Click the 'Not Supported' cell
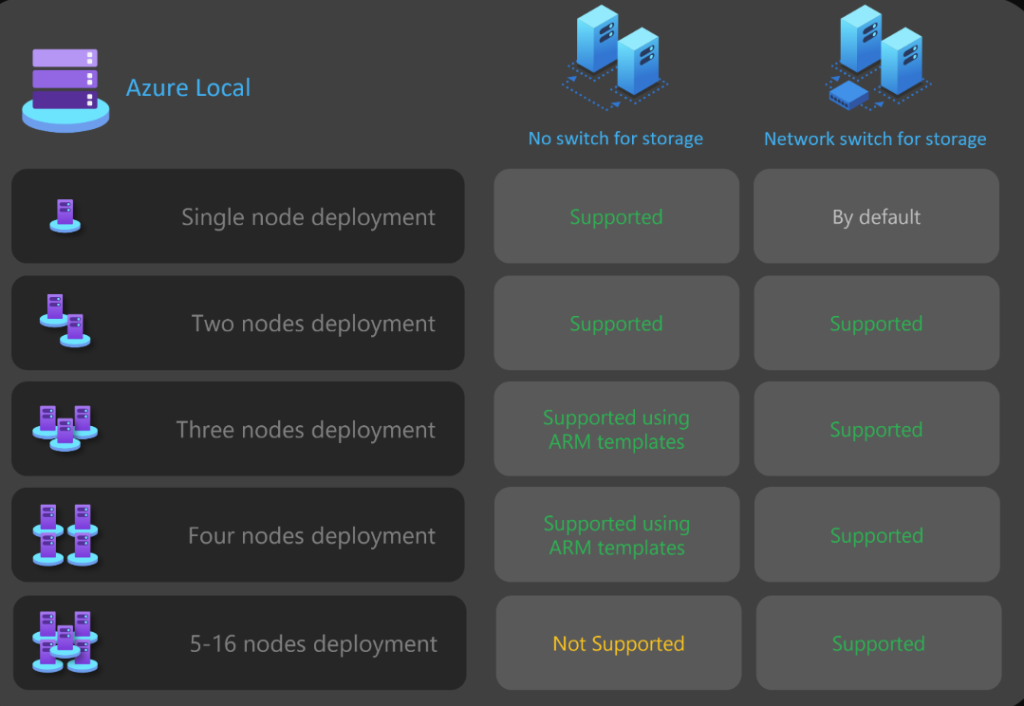Image resolution: width=1024 pixels, height=706 pixels. (618, 644)
